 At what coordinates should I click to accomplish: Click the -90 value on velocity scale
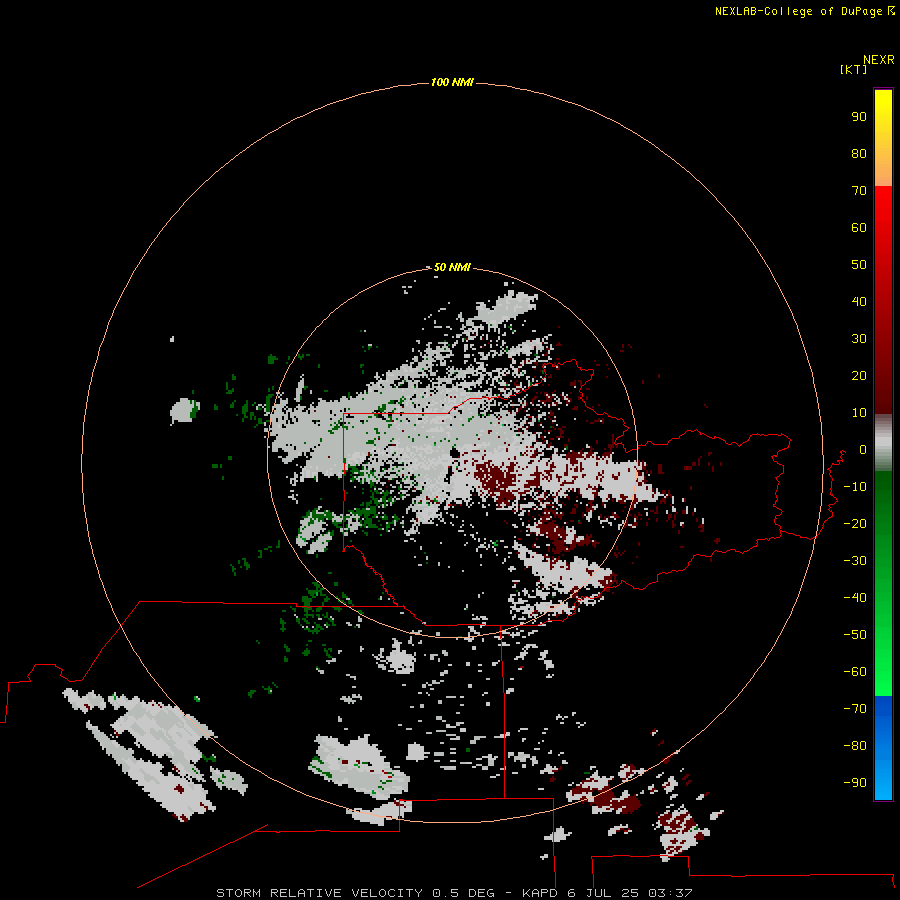click(855, 783)
